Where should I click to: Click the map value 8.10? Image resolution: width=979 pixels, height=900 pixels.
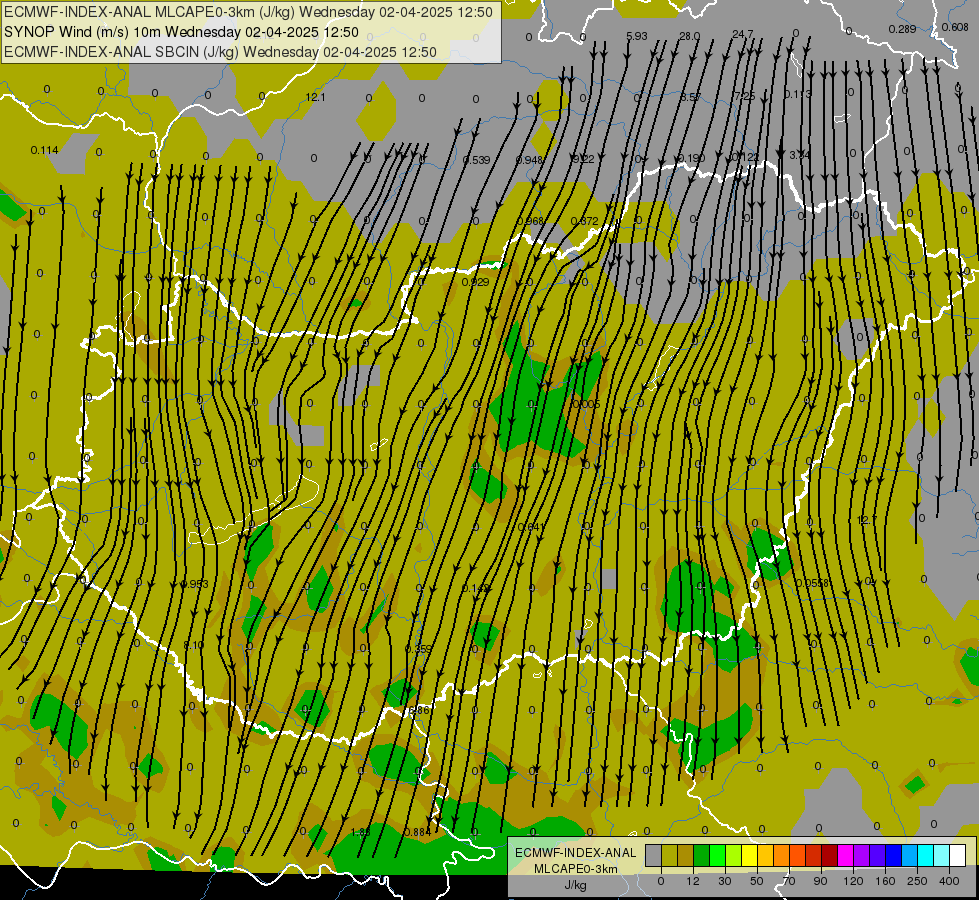pyautogui.click(x=194, y=645)
